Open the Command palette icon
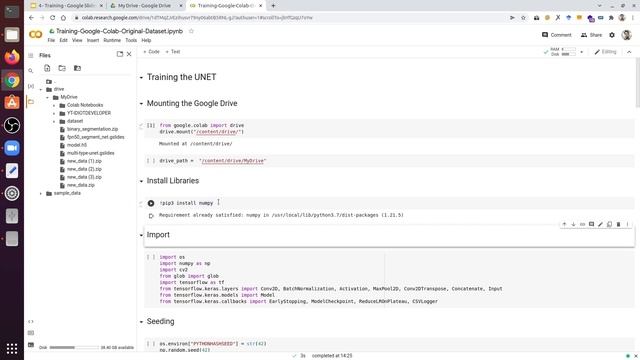The image size is (640, 360). tap(31, 333)
